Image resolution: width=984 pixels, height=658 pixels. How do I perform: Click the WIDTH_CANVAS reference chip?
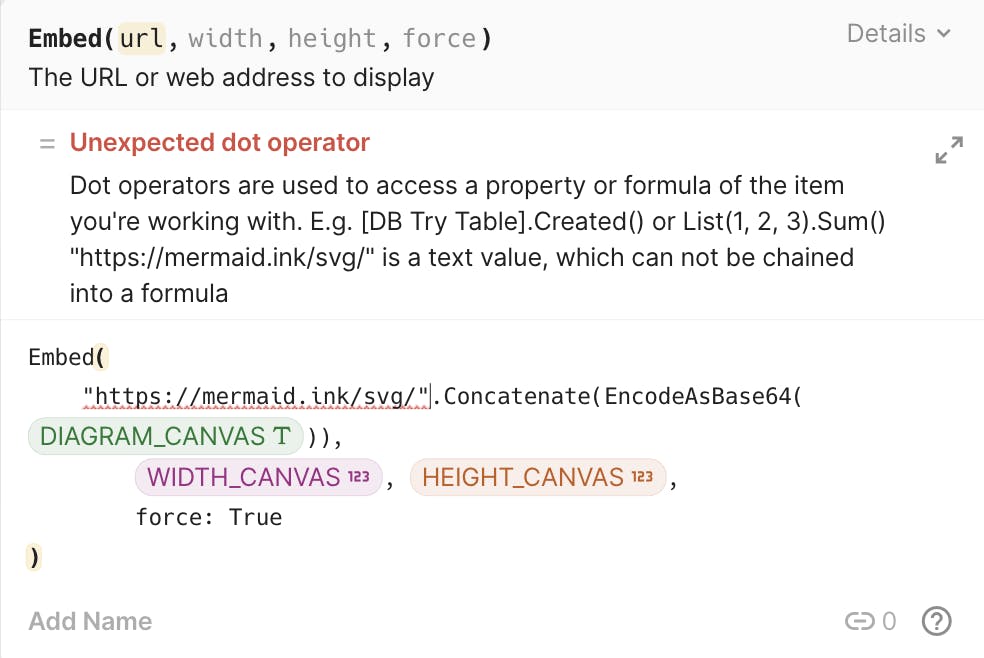tap(259, 477)
